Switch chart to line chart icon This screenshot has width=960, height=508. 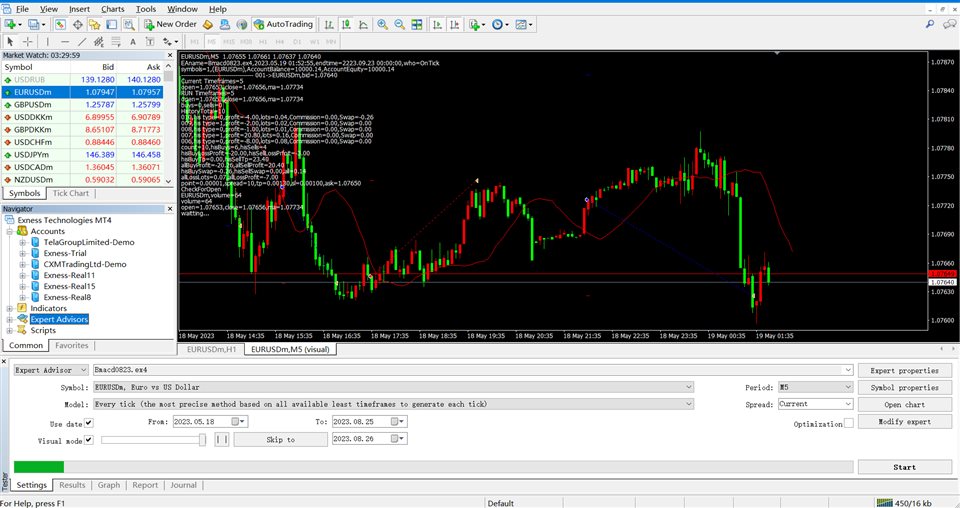pyautogui.click(x=363, y=24)
